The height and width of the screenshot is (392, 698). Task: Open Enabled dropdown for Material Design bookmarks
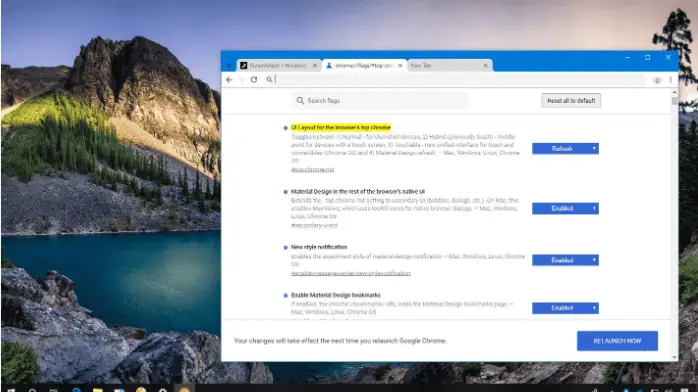point(565,308)
